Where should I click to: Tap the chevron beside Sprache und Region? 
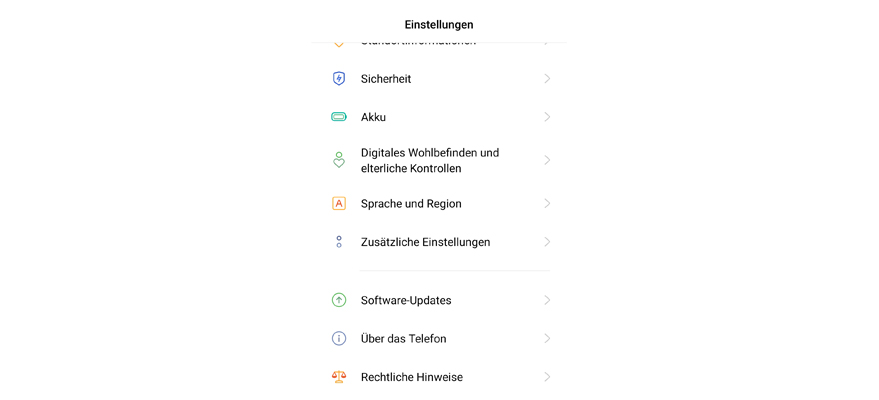(x=547, y=204)
